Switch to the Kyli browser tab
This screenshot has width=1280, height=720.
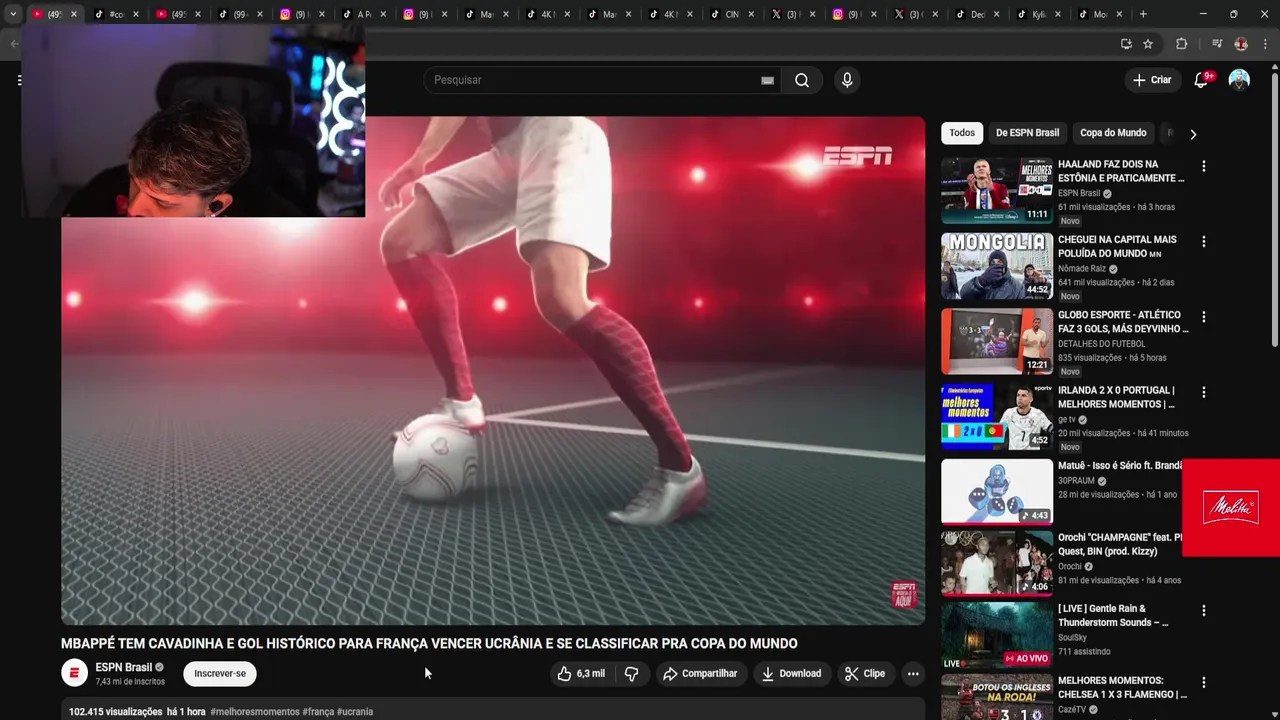[1036, 14]
